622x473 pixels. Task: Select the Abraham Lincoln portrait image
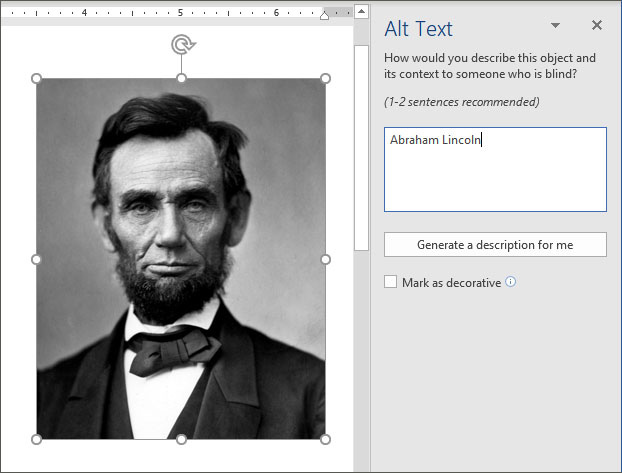click(x=181, y=259)
